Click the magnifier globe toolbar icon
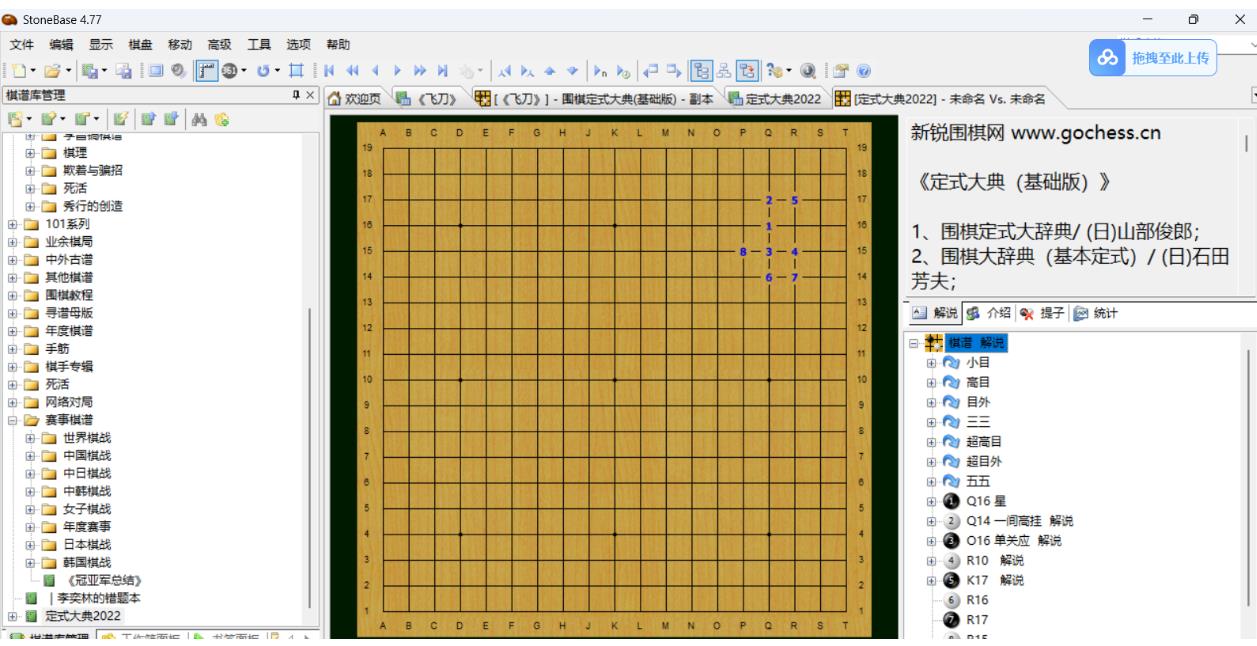Viewport: 1257px width, 646px height. (807, 71)
